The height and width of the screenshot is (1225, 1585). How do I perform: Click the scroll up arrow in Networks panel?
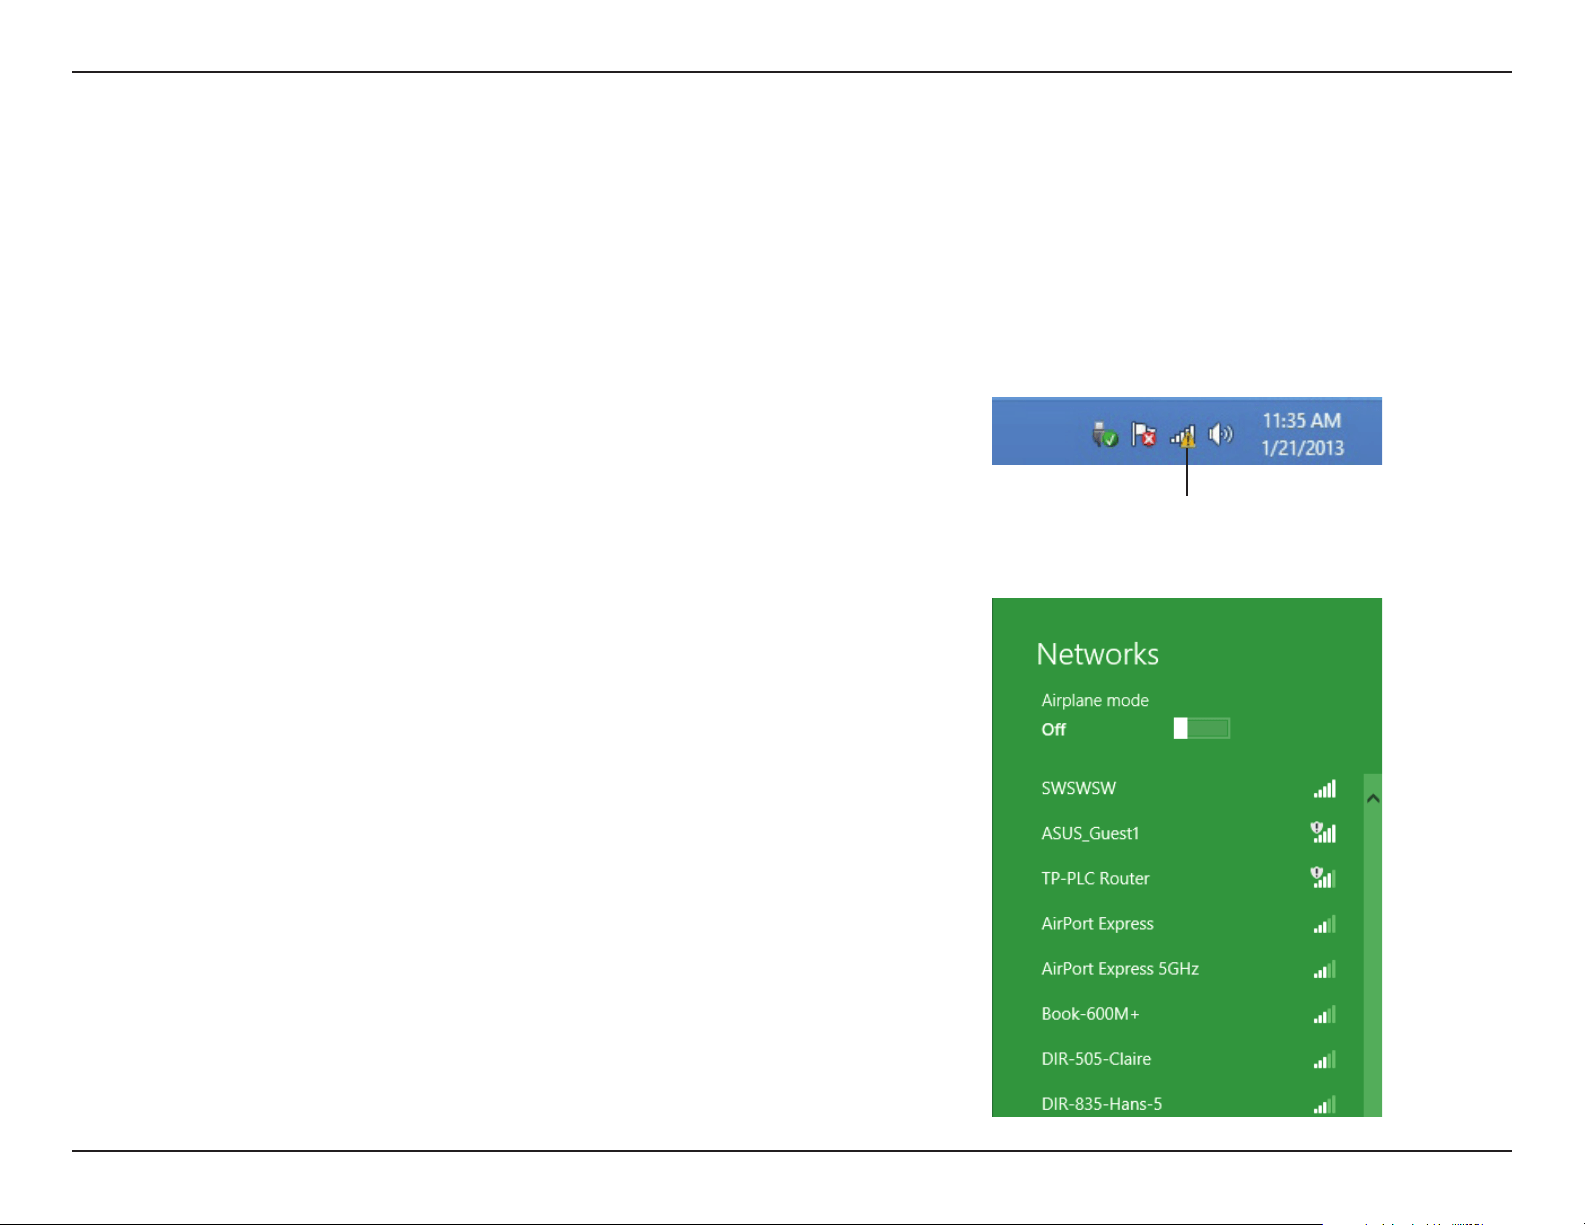(1373, 798)
